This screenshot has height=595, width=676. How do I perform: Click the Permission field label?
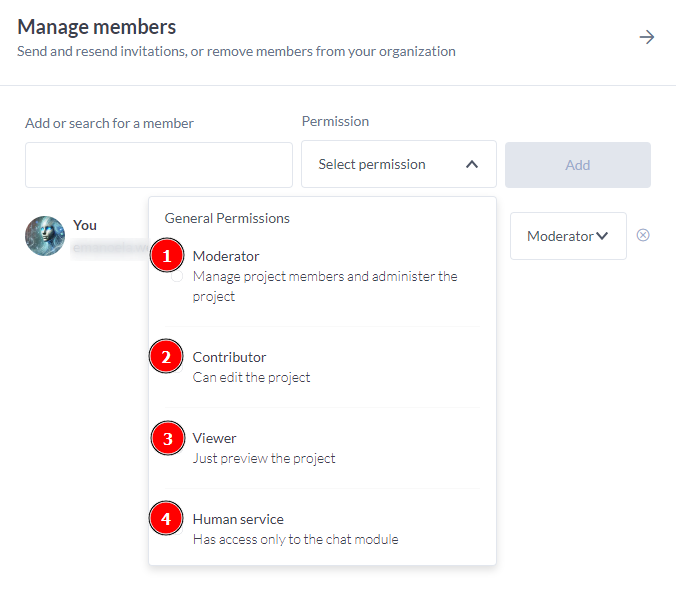(x=335, y=121)
